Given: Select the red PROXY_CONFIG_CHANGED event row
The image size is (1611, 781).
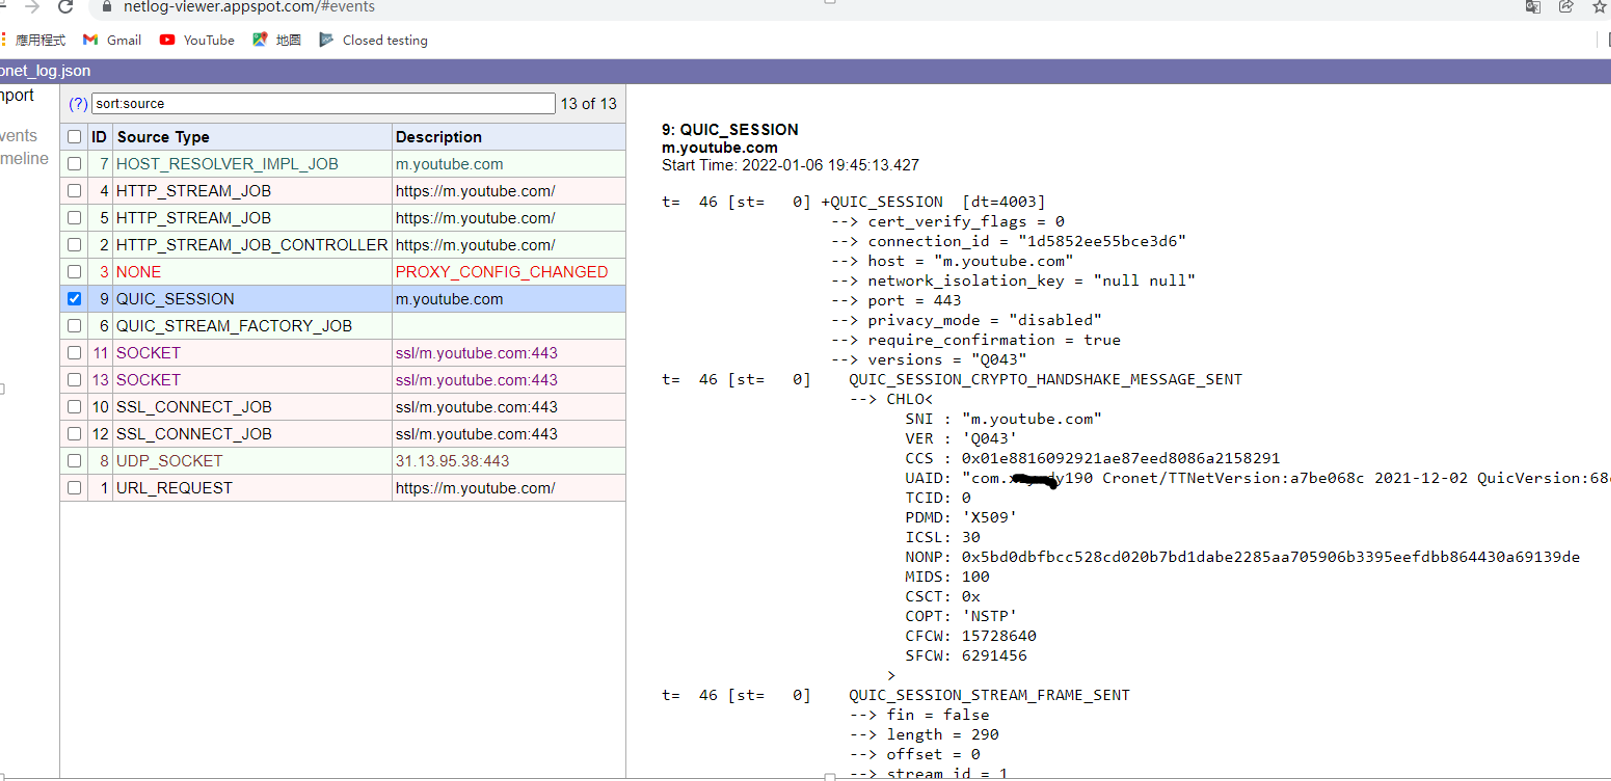Looking at the screenshot, I should pos(501,272).
